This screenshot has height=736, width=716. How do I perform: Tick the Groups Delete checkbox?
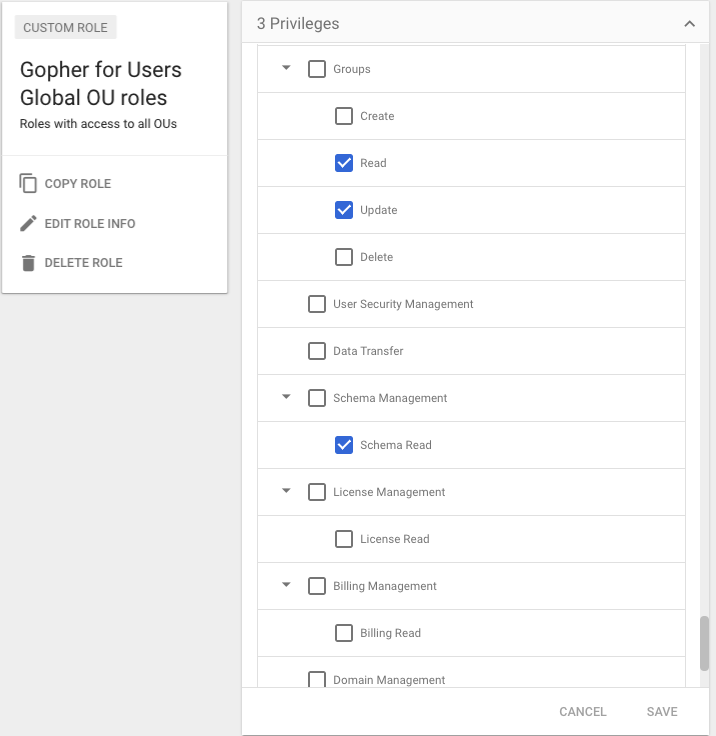point(344,257)
